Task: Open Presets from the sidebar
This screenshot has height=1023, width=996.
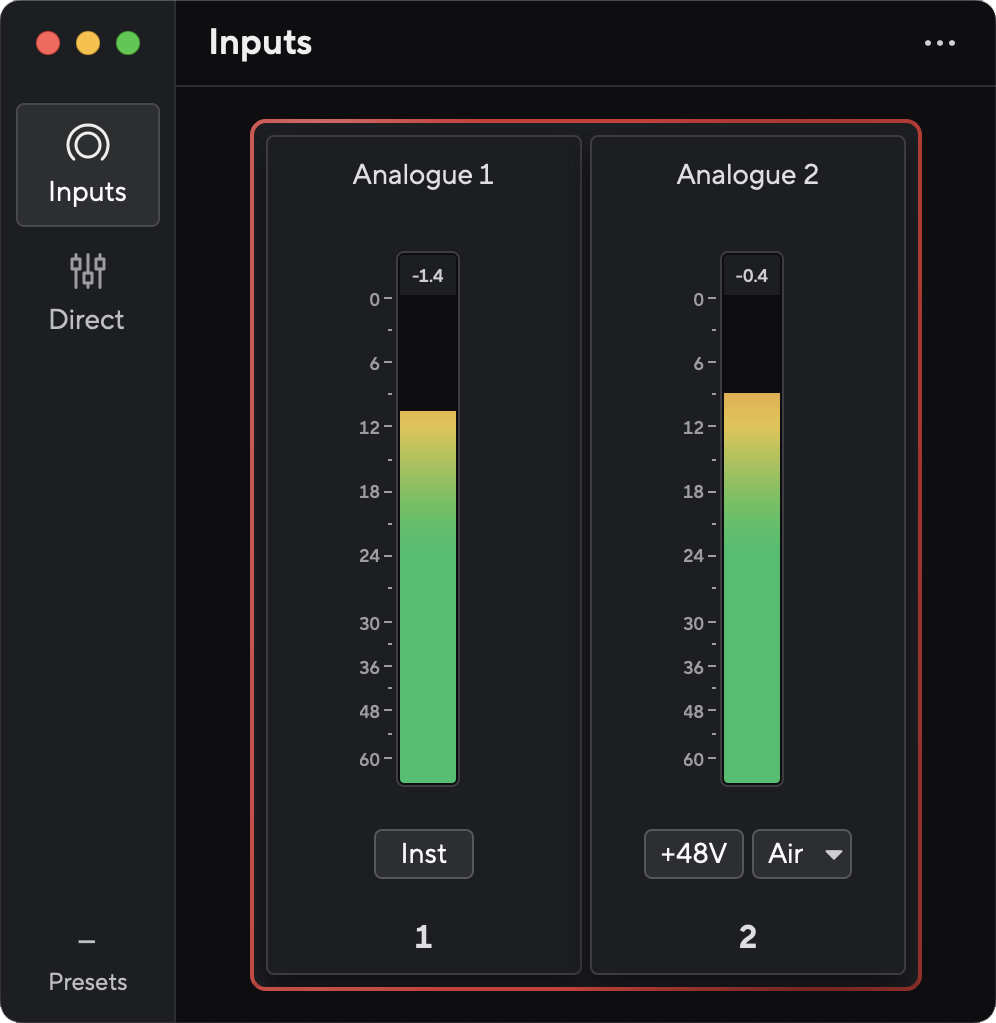Action: tap(87, 960)
